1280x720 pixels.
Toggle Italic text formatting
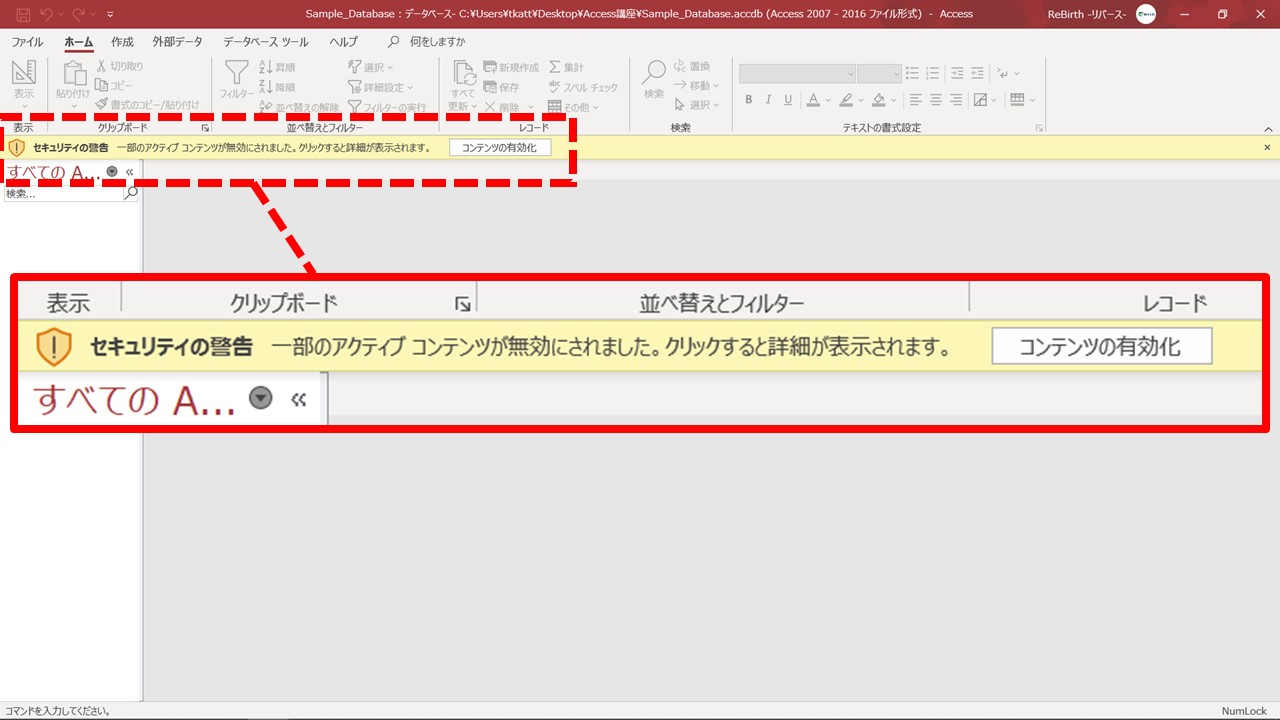click(x=768, y=100)
